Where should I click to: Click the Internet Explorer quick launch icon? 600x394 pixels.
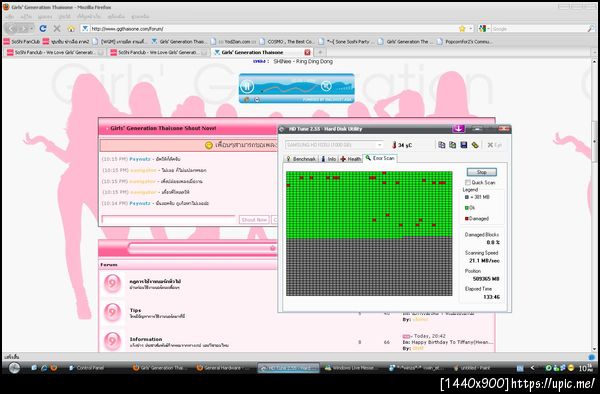pyautogui.click(x=44, y=368)
